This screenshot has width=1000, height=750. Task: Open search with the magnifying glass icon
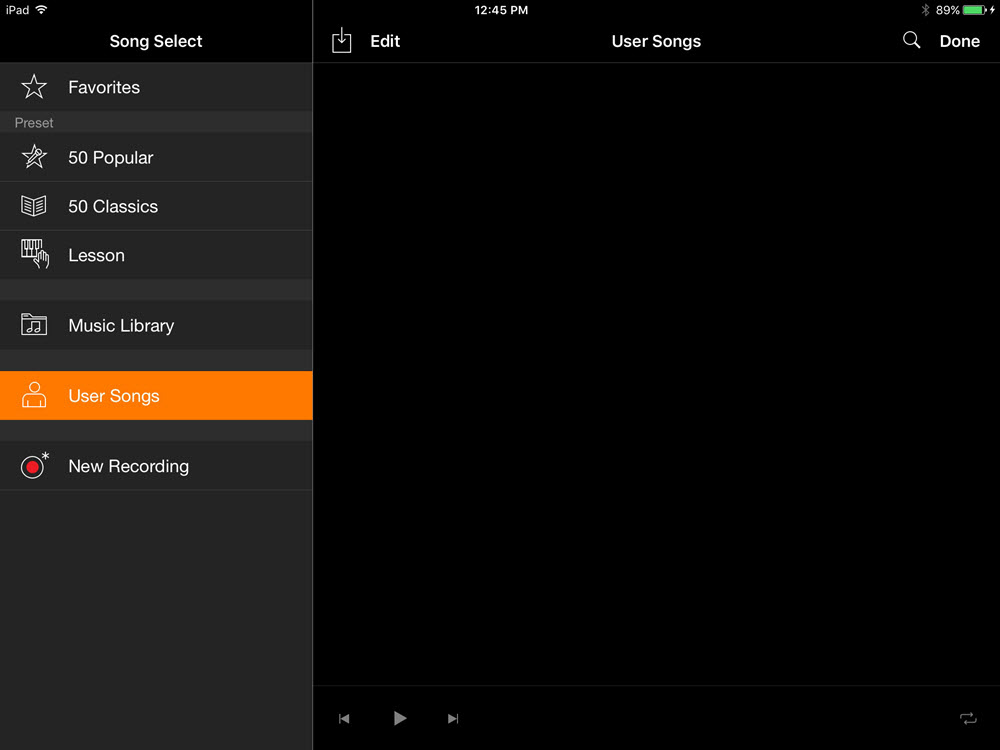tap(911, 41)
